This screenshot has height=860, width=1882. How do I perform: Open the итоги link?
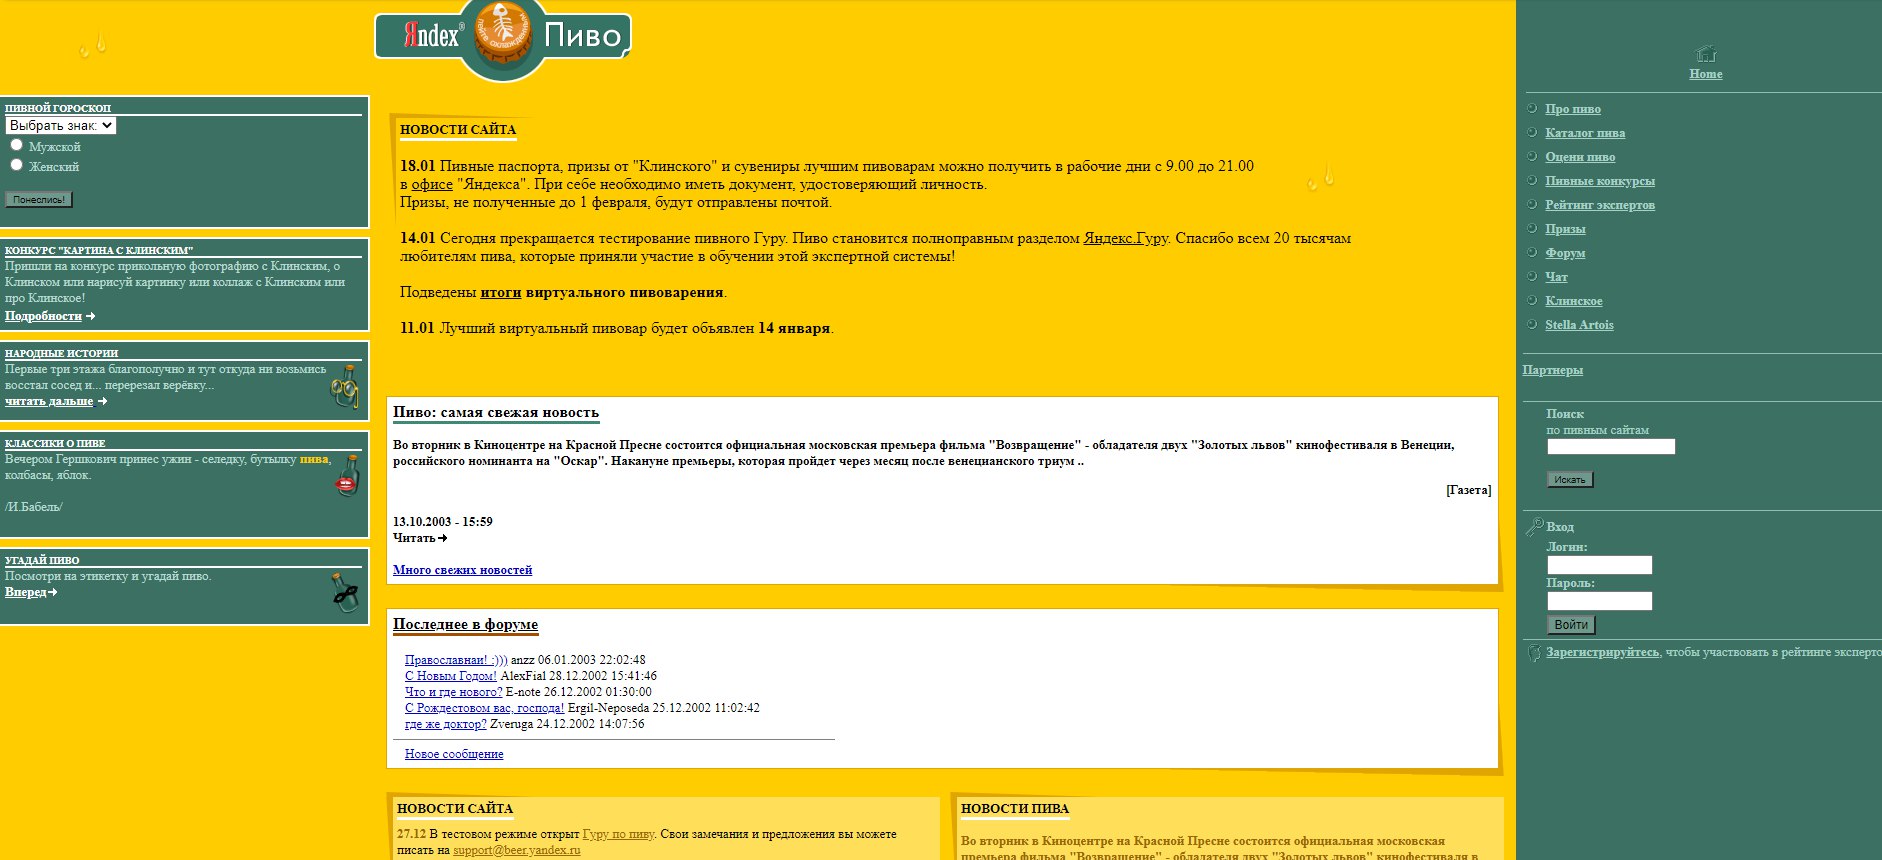point(501,292)
